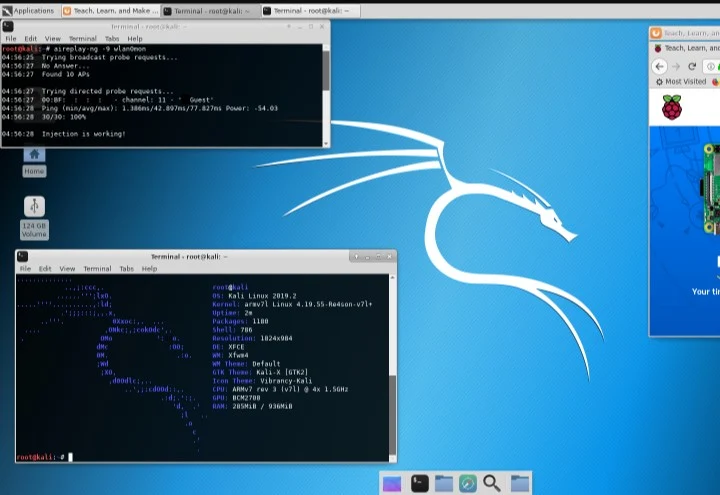Screen dimensions: 720x495
Task: Click the aireplay-ng terminal vertical scrollbar
Action: [326, 70]
